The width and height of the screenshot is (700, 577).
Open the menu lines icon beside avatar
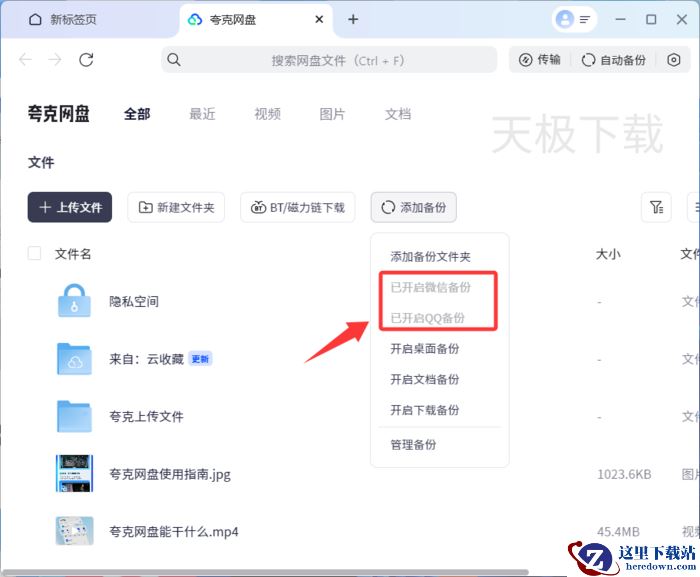pos(585,20)
